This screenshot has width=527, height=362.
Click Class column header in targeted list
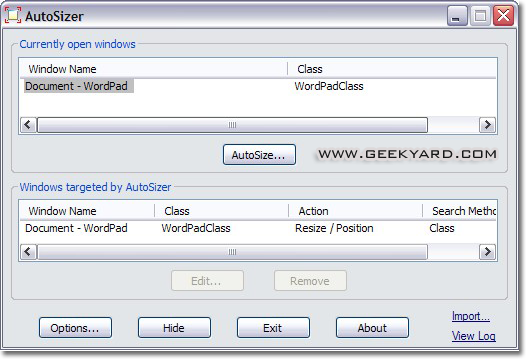pyautogui.click(x=221, y=211)
